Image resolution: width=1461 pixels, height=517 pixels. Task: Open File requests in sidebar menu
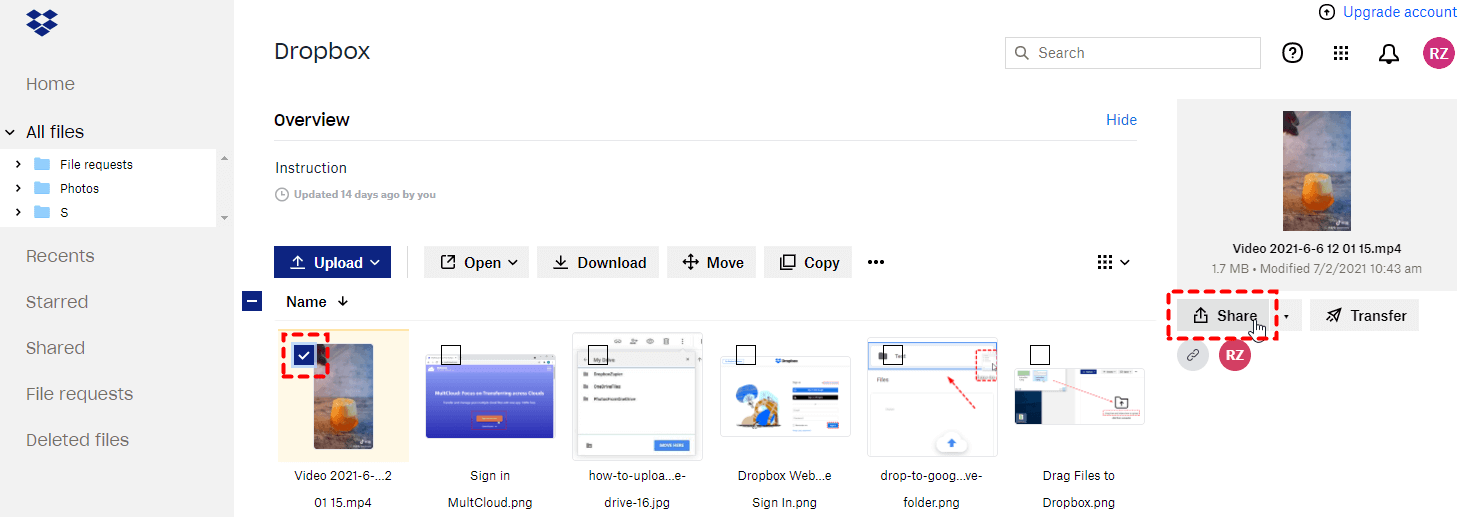coord(79,394)
